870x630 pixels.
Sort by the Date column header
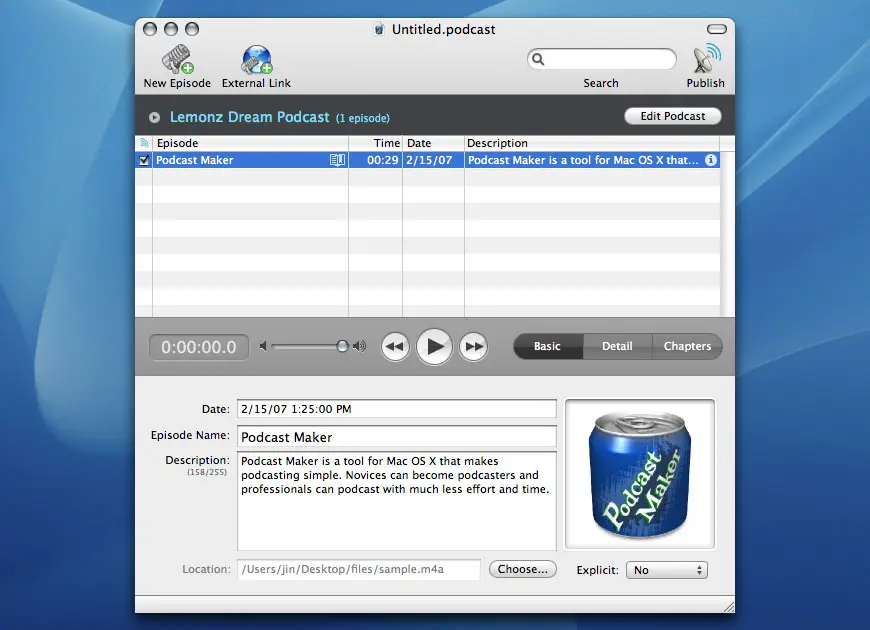(433, 143)
